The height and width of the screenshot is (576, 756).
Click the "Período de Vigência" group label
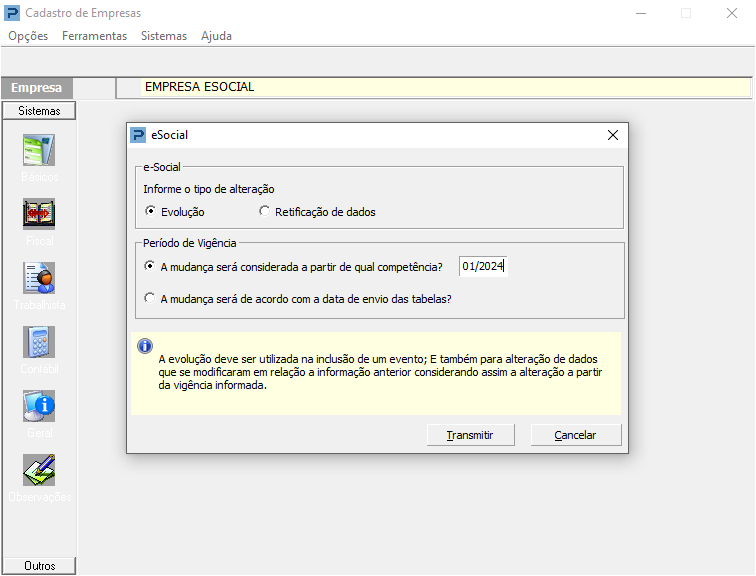pyautogui.click(x=189, y=243)
